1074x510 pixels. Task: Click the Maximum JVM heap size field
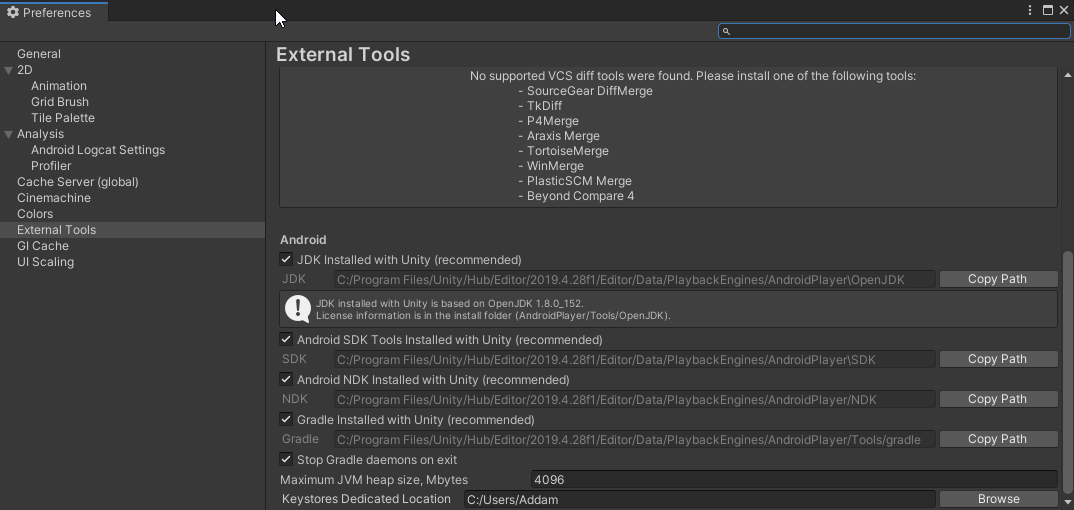pyautogui.click(x=795, y=479)
